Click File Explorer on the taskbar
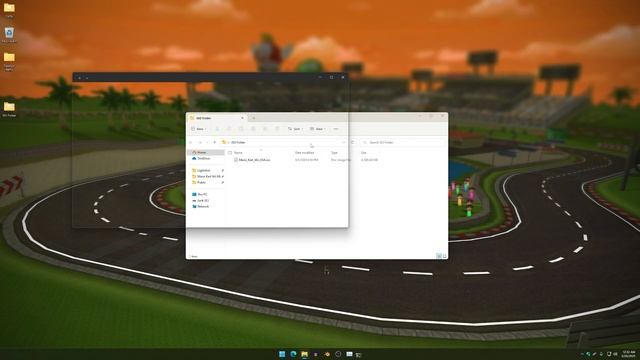Screen dimensions: 640x360 304,354
